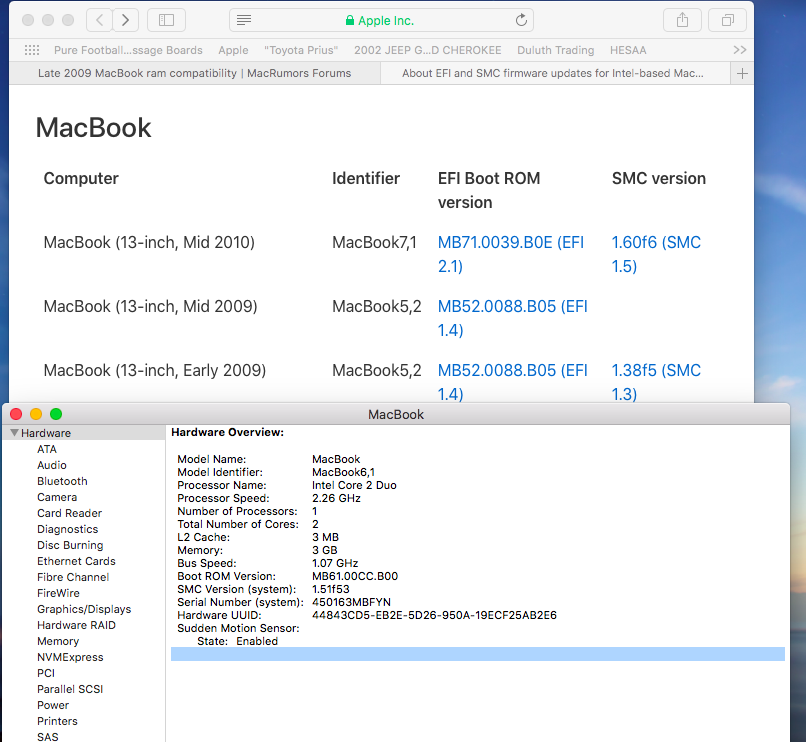Open the Reader view icon in address bar

pos(244,20)
